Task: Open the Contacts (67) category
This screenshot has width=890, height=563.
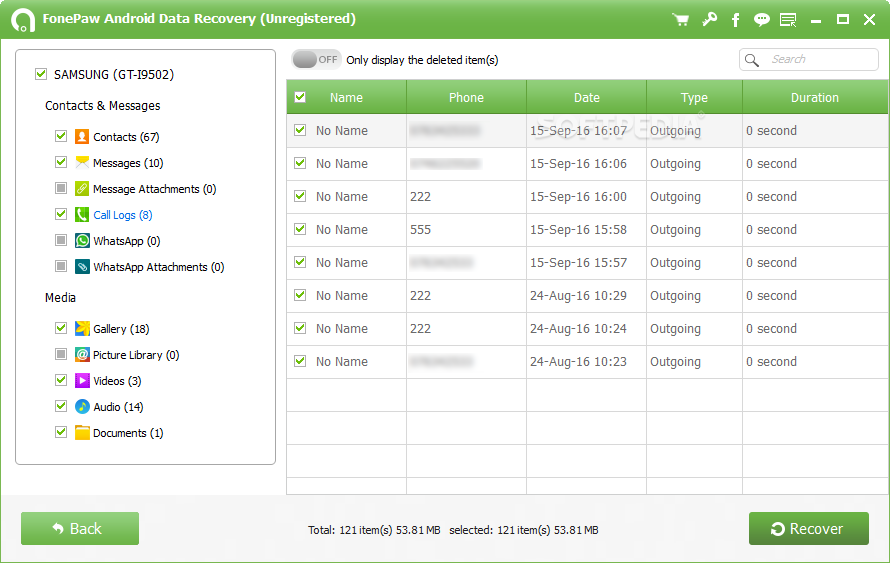Action: (x=126, y=137)
